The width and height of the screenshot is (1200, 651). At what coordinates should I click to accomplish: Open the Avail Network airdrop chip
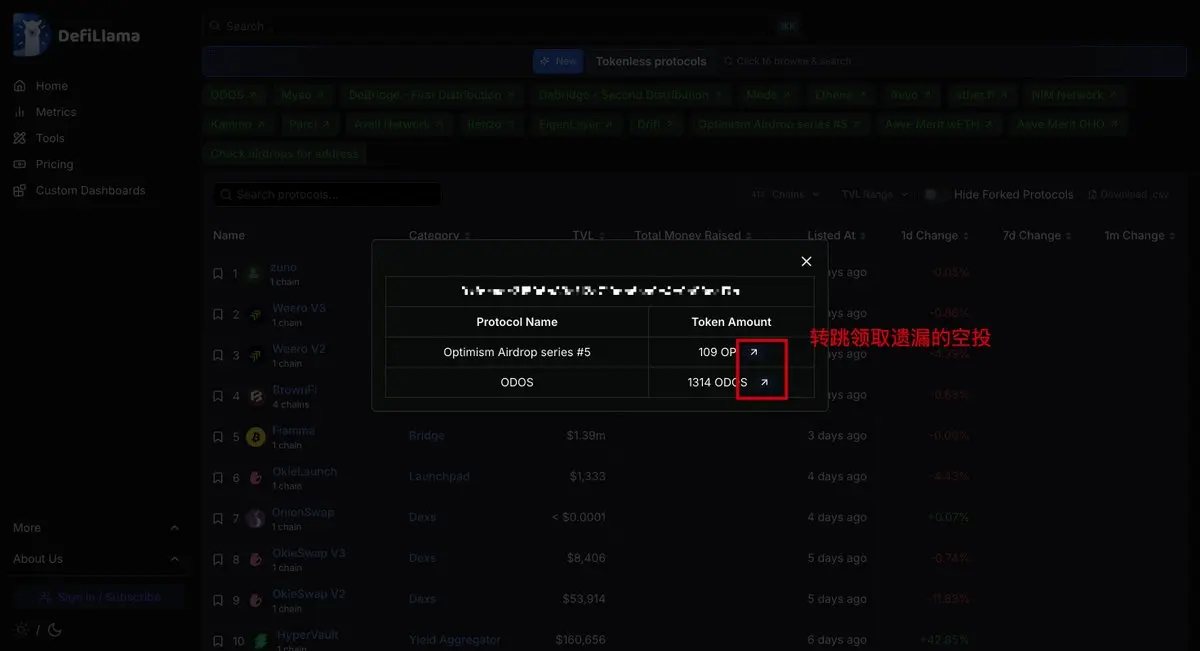pos(398,125)
